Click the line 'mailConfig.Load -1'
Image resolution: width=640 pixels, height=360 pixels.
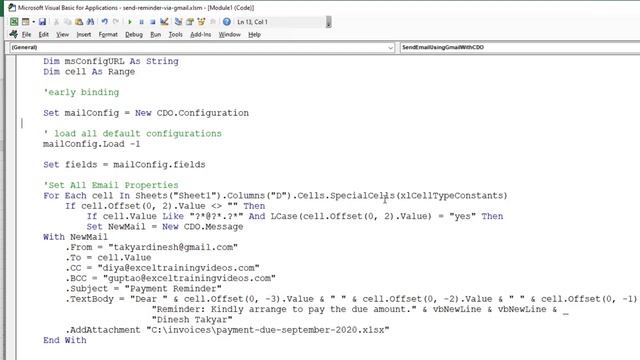point(92,144)
